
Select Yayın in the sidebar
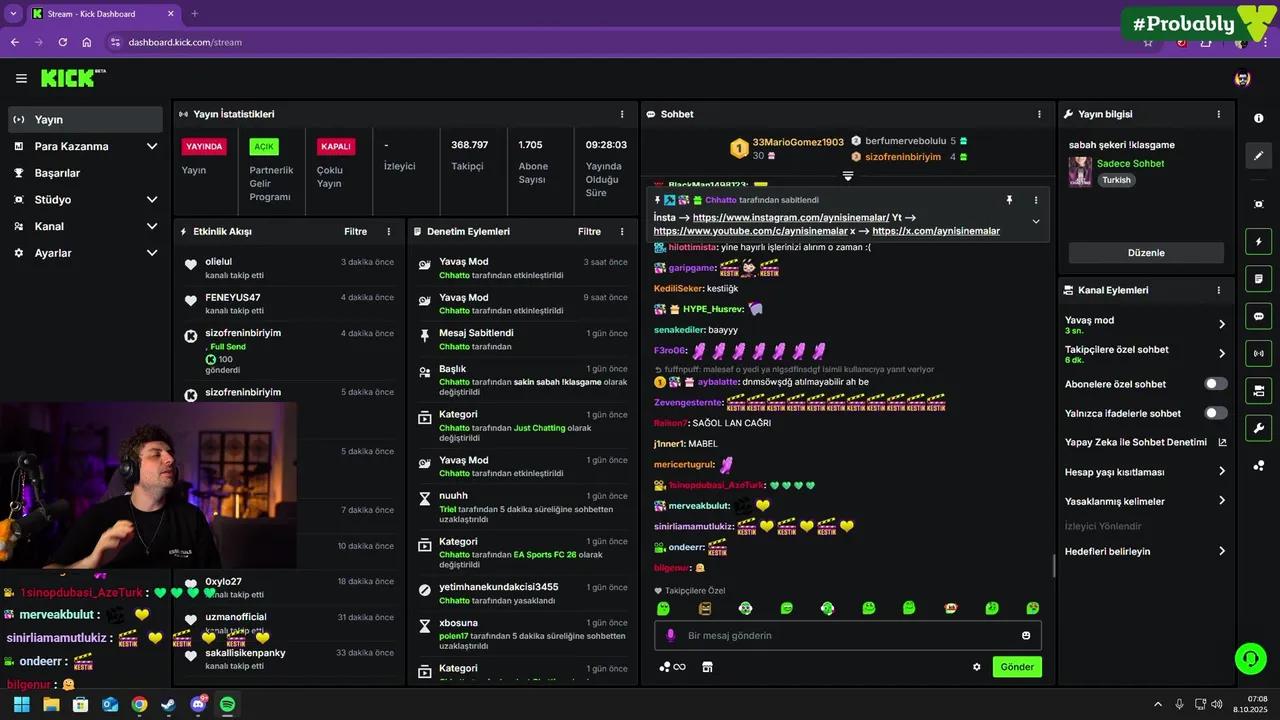pyautogui.click(x=85, y=119)
